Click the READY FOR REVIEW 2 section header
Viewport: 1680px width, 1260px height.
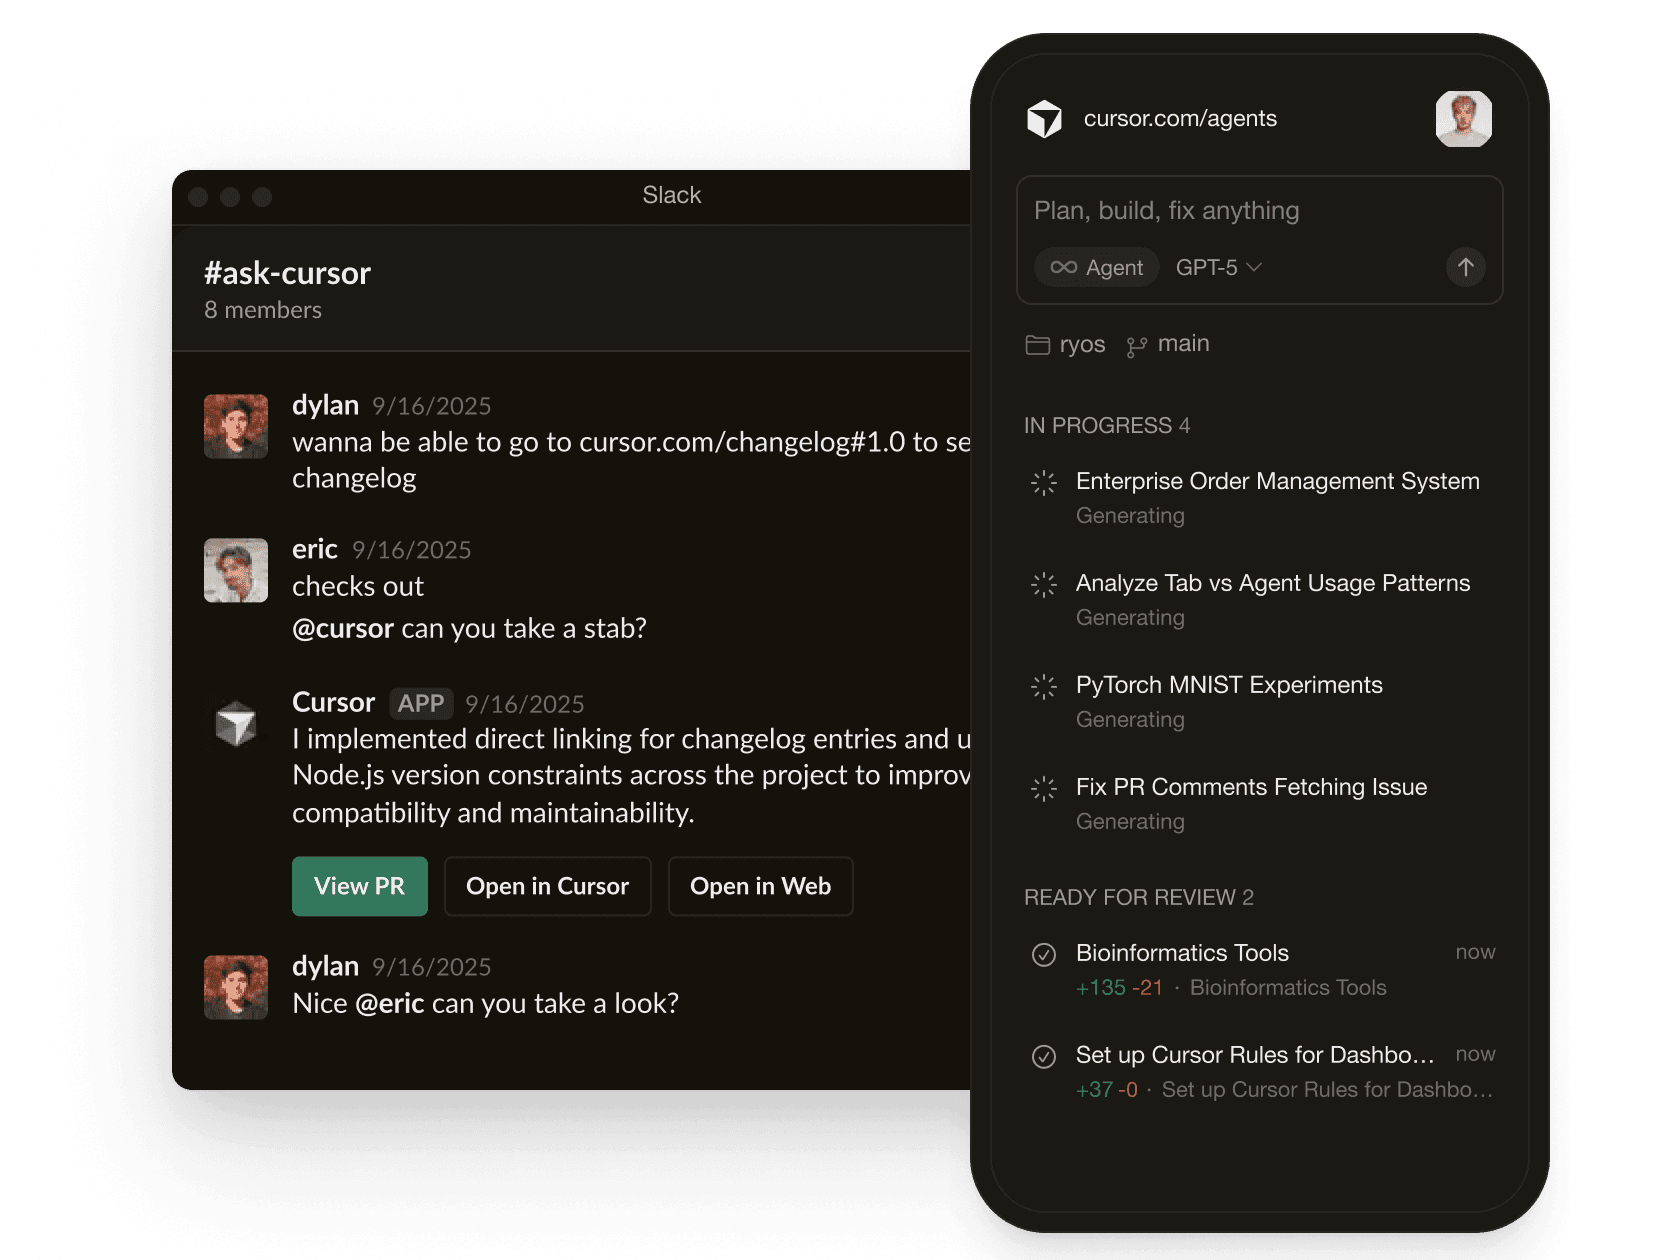point(1138,897)
